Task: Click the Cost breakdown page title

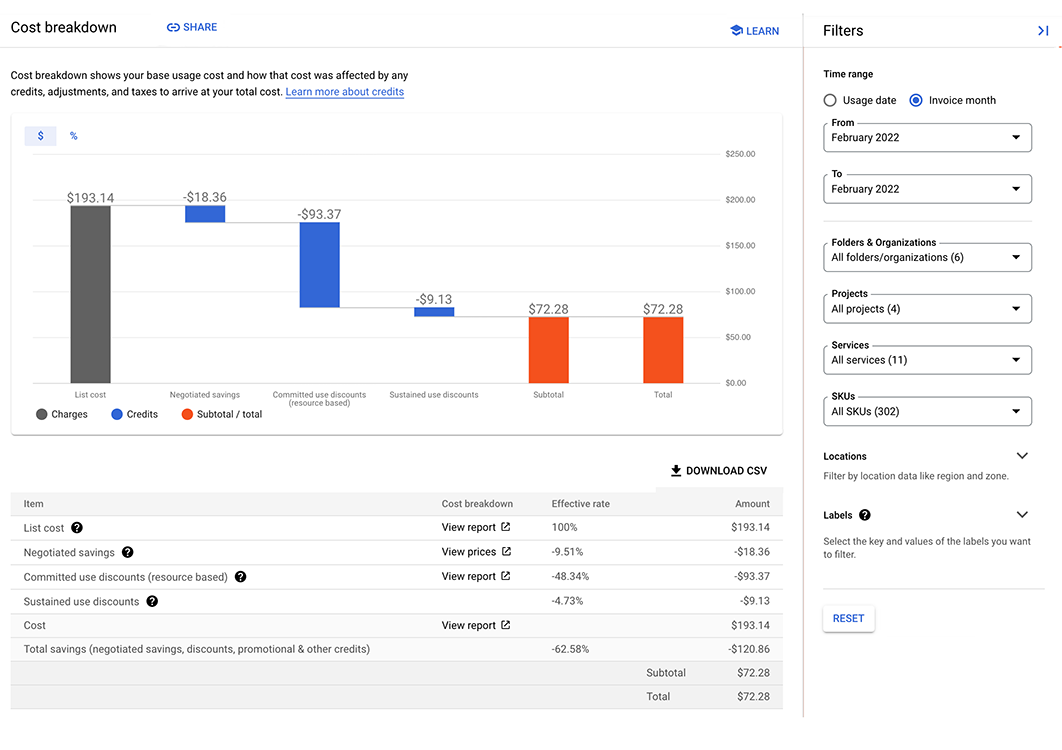Action: pyautogui.click(x=64, y=28)
